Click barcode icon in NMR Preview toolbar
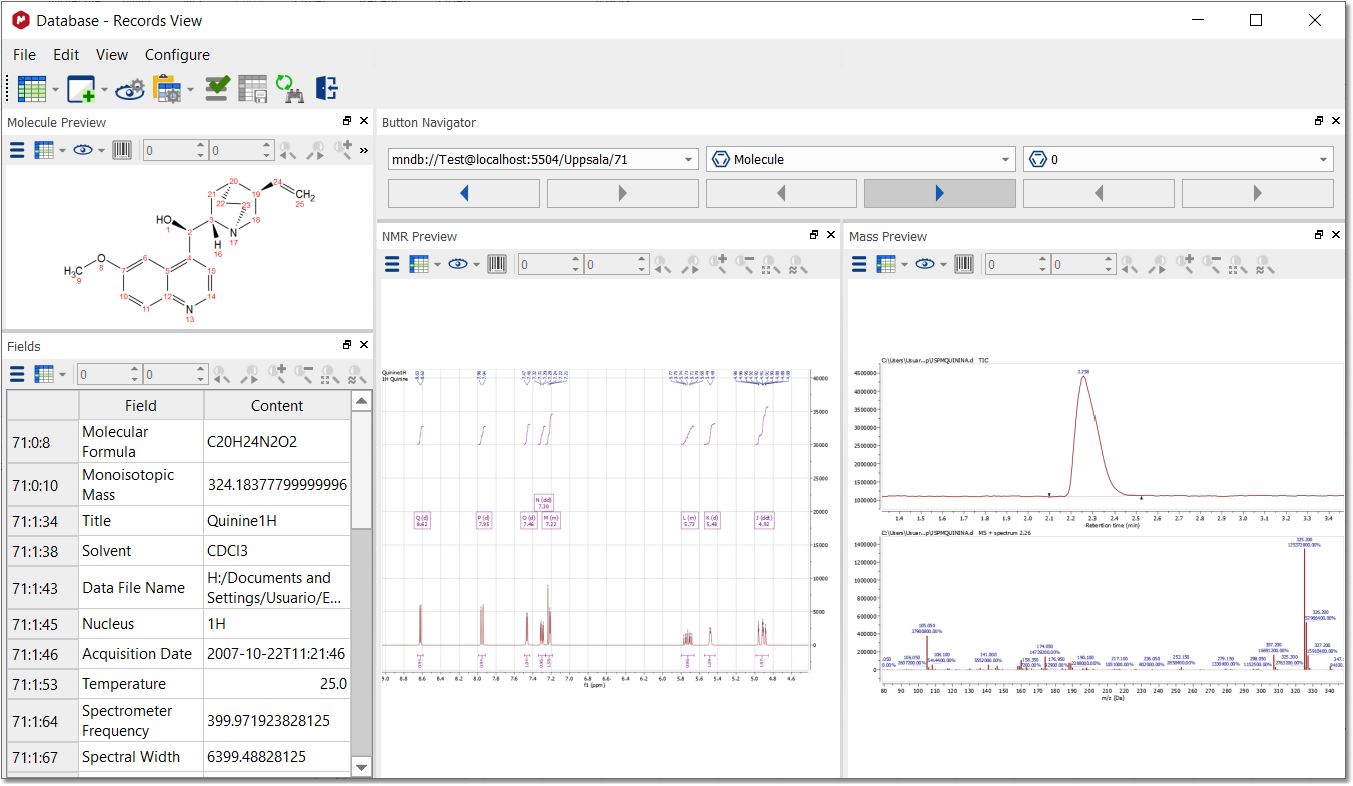 pos(497,264)
